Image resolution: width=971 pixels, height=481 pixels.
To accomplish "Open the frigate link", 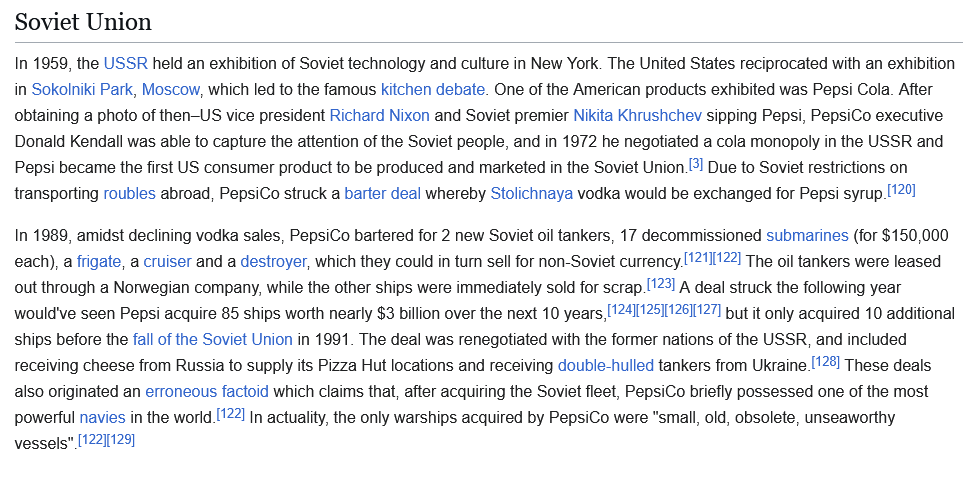I will coord(101,262).
